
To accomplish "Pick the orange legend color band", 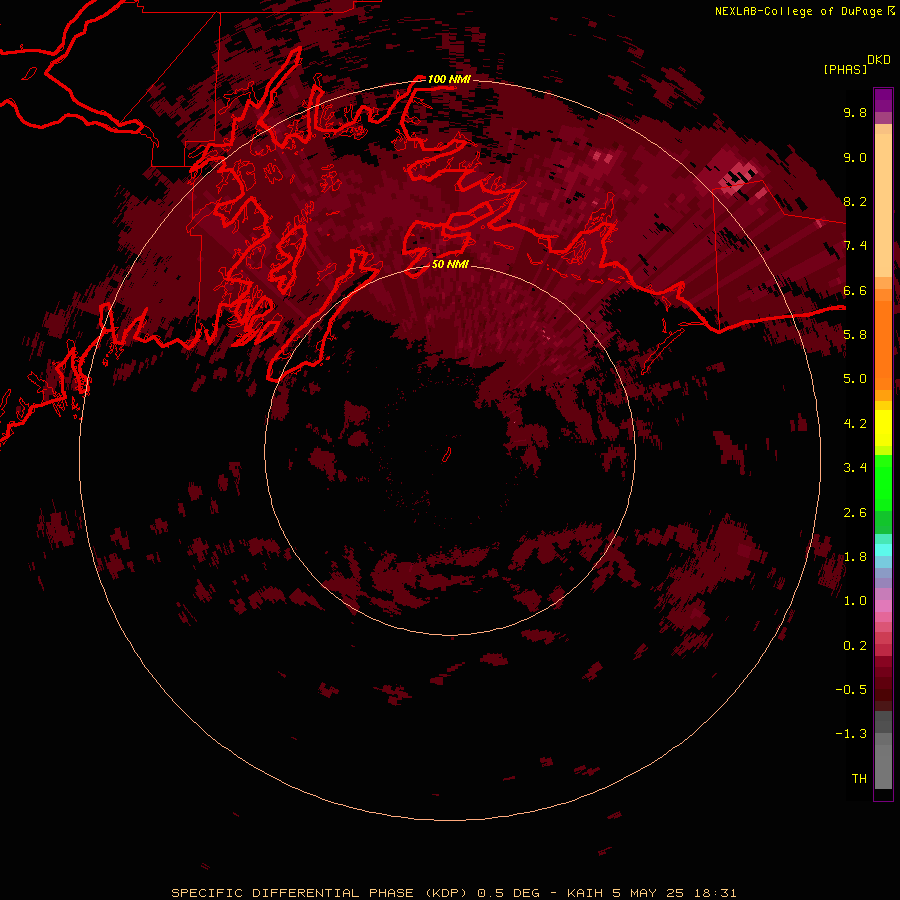I will click(x=883, y=344).
